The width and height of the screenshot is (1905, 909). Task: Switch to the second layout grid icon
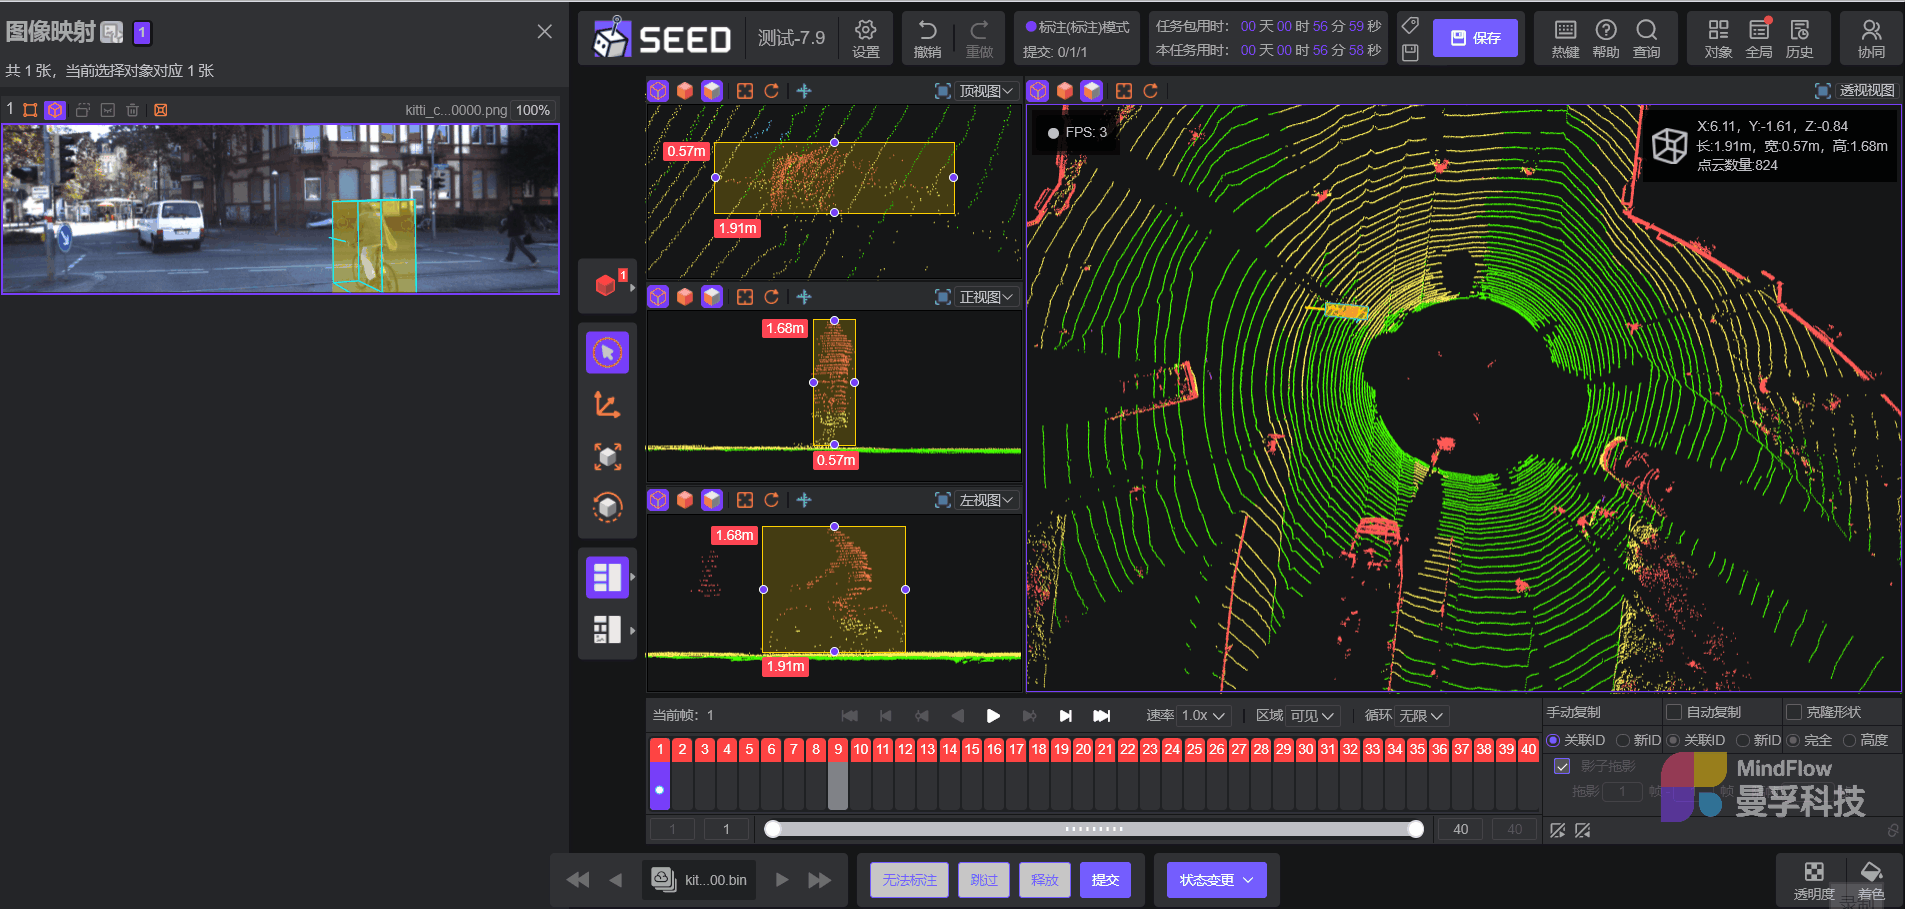[607, 629]
